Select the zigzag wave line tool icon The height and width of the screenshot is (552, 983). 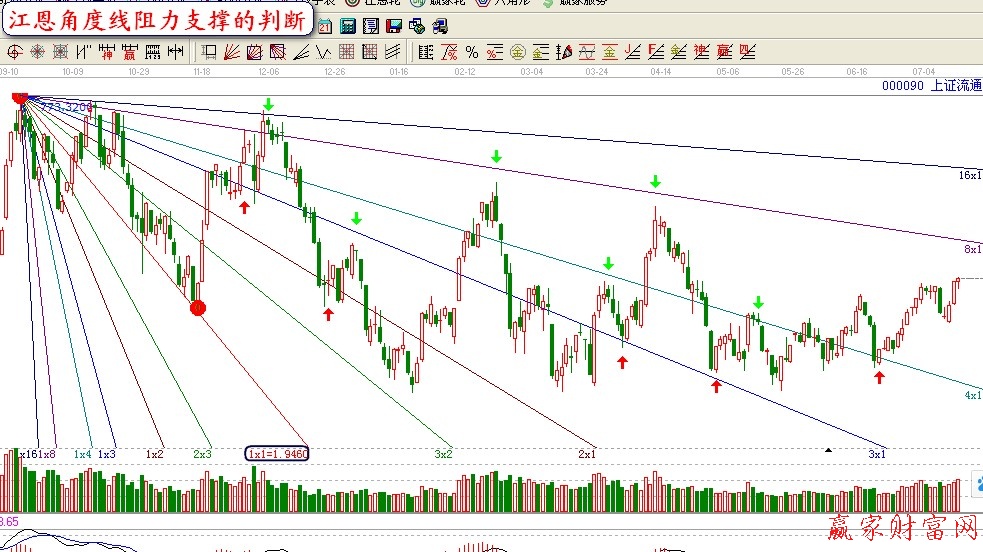click(x=322, y=52)
